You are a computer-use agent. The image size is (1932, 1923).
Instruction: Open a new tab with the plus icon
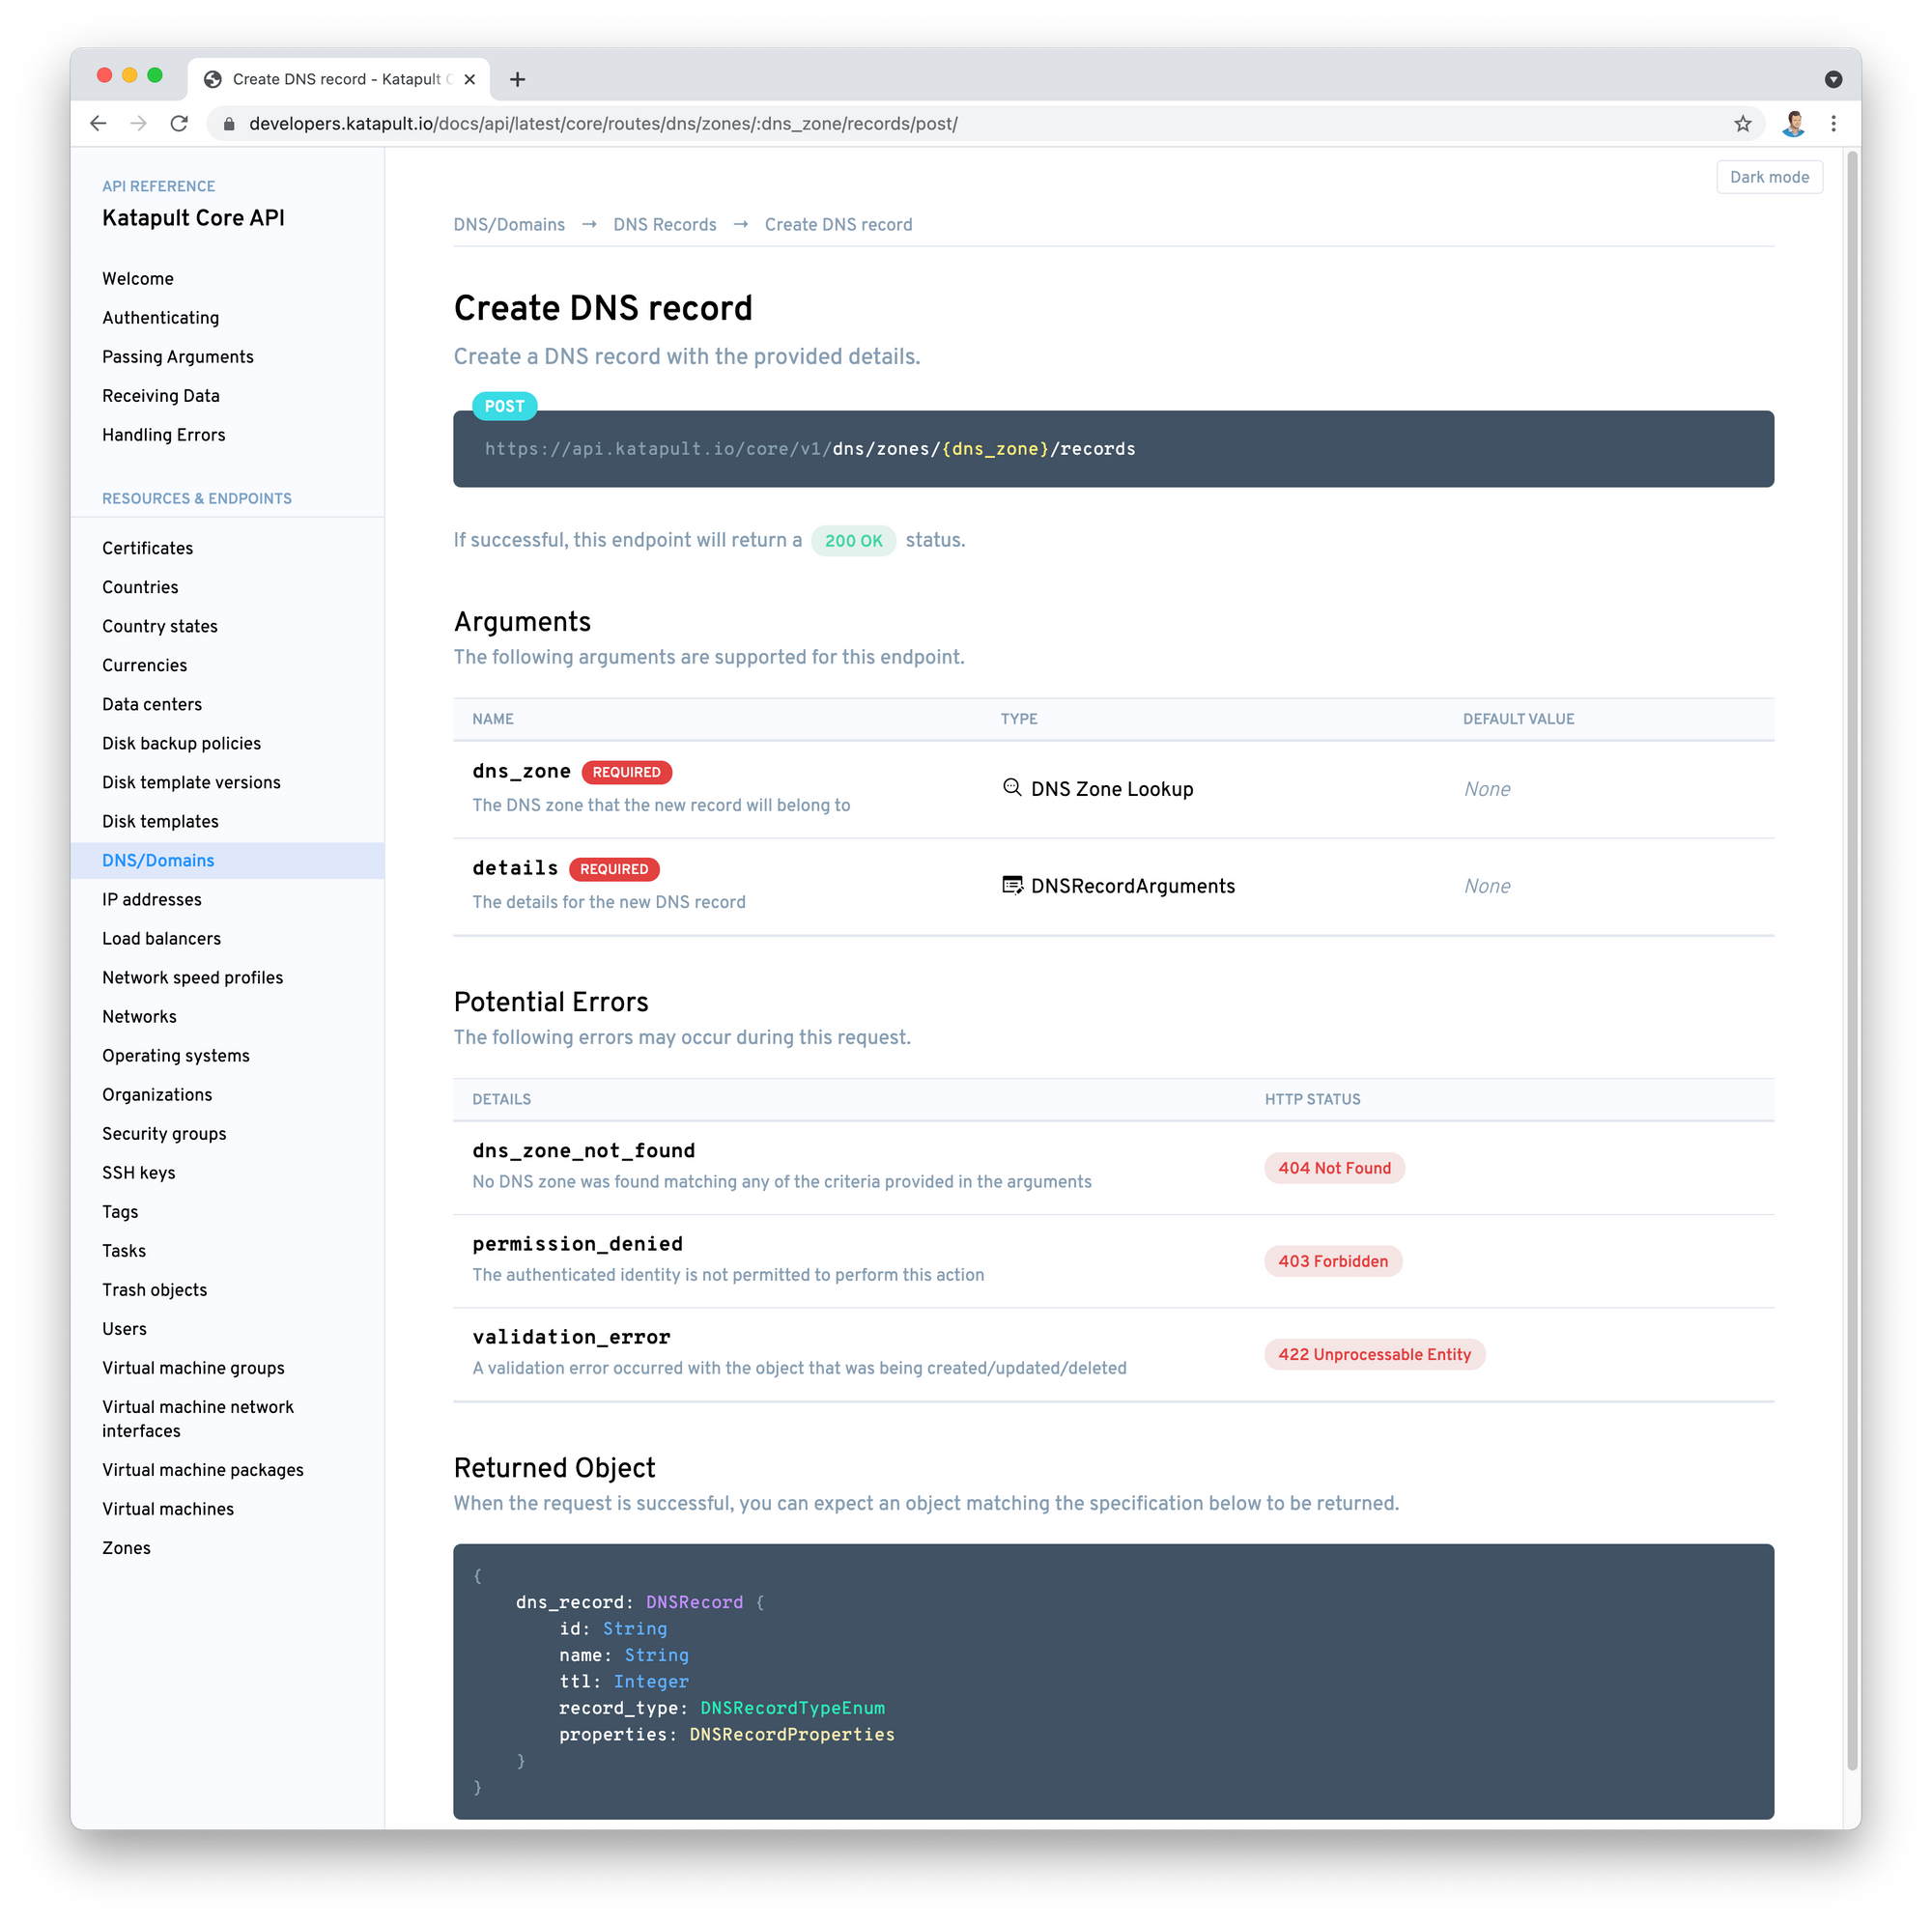pyautogui.click(x=517, y=79)
